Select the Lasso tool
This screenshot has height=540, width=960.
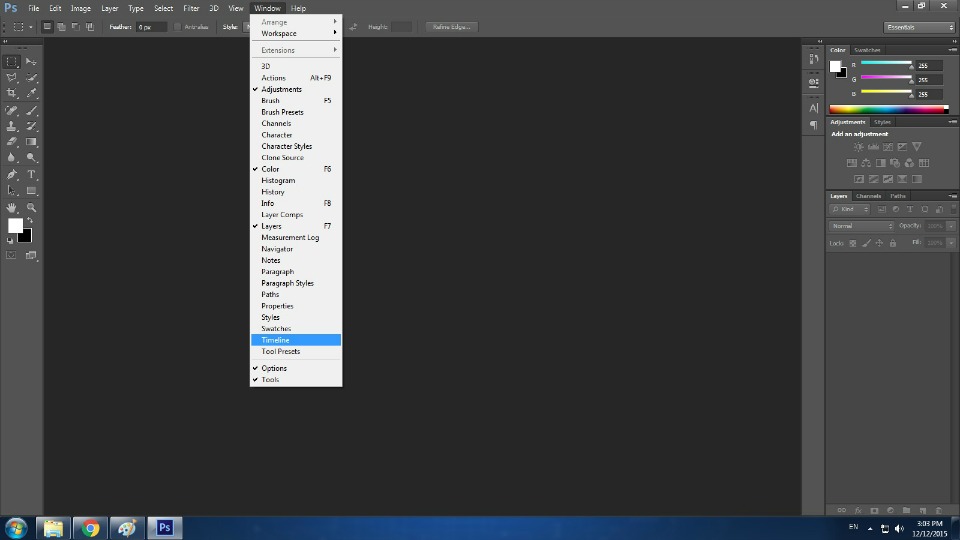tap(12, 78)
